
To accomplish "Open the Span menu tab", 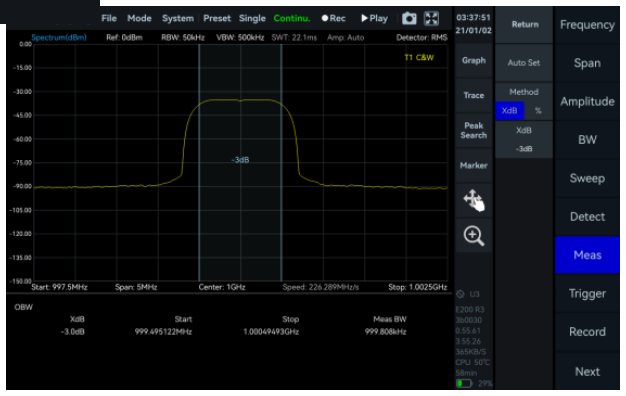I will pyautogui.click(x=587, y=63).
